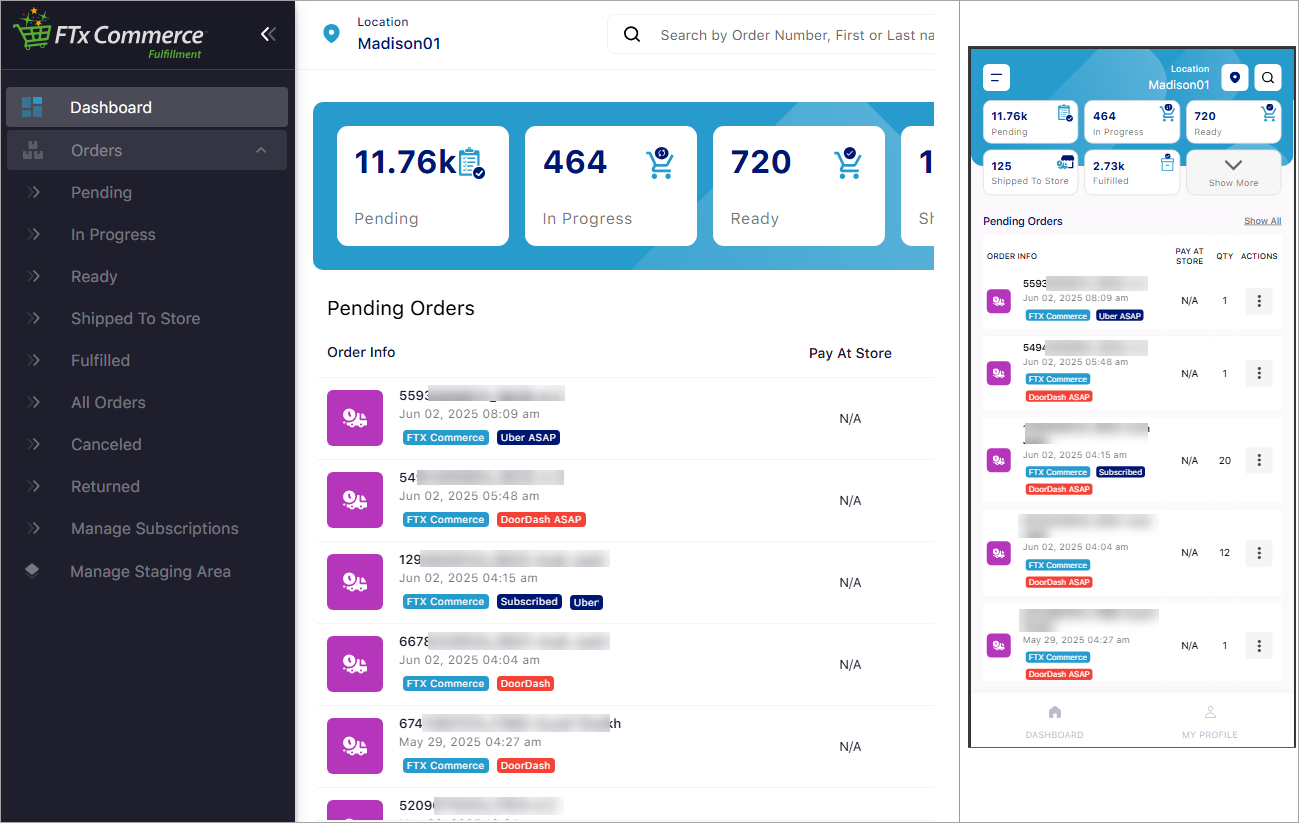Open the actions menu for mobile May 29 order
This screenshot has height=823, width=1299.
1258,646
